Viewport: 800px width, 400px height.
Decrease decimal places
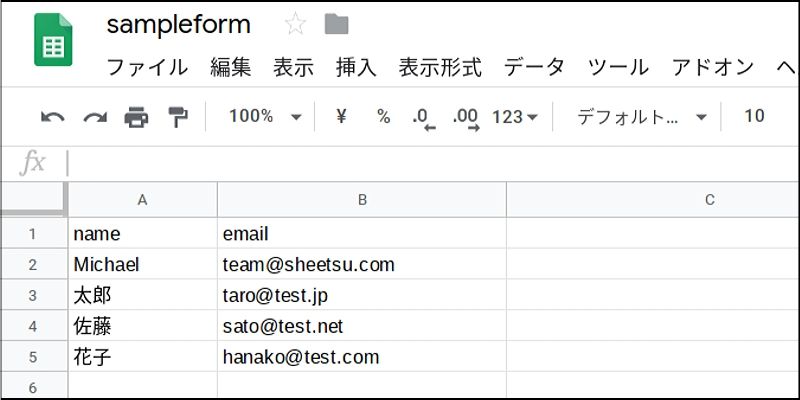(424, 119)
